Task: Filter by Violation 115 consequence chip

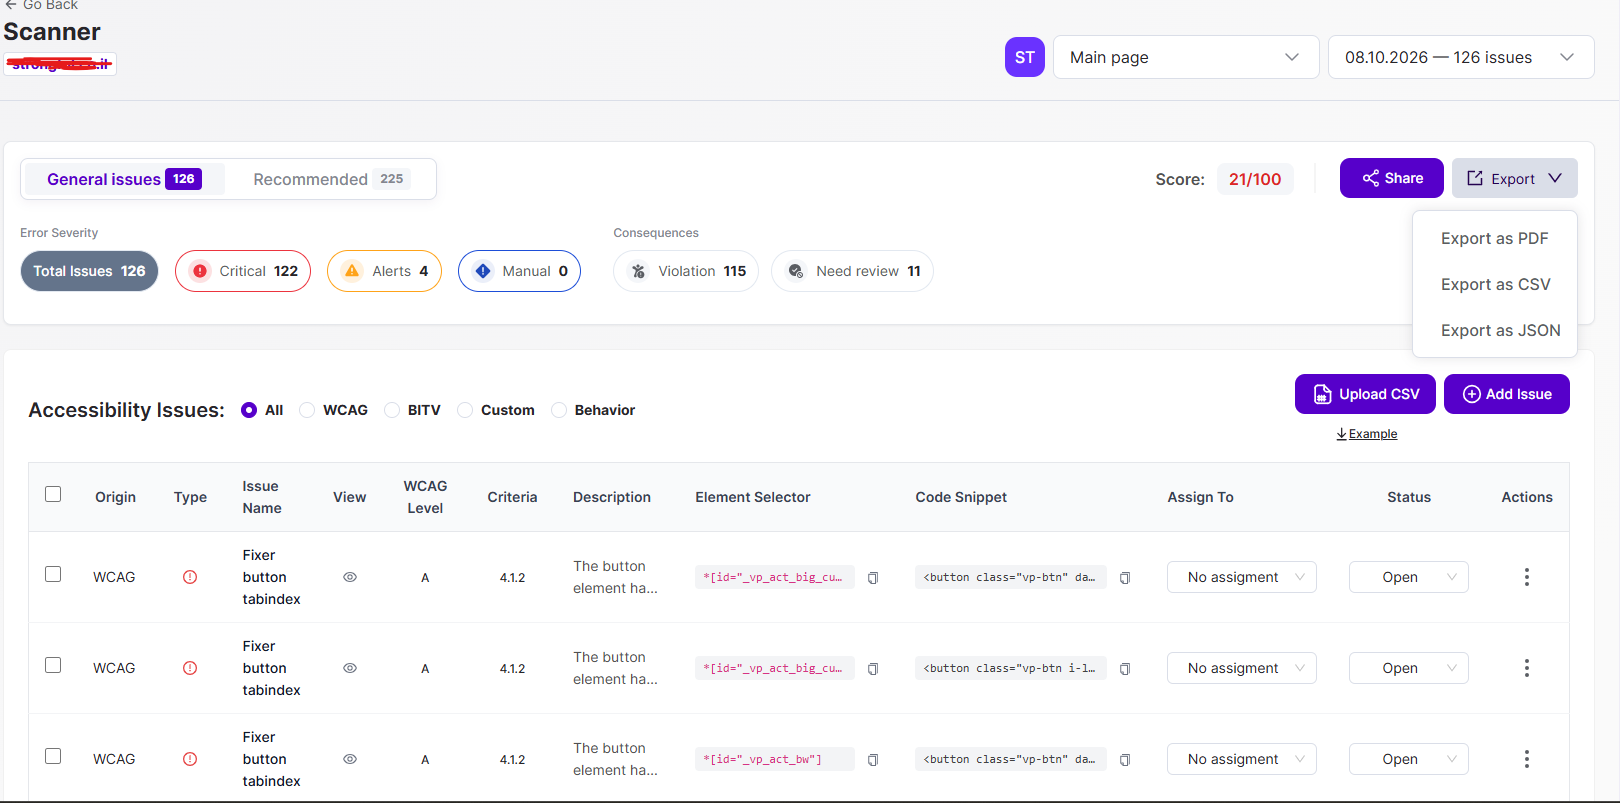Action: pos(686,271)
